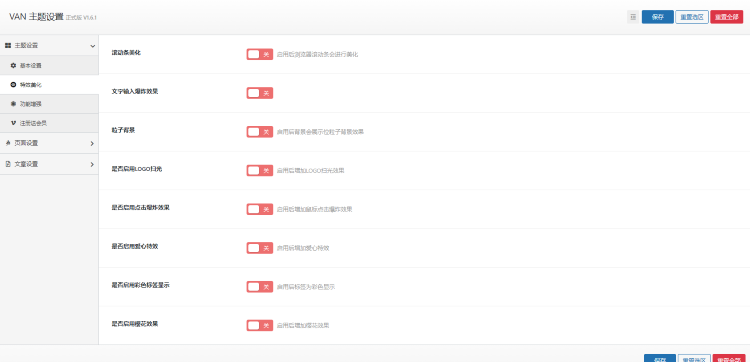Click the 滚动条美化 label
Image resolution: width=750 pixels, height=362 pixels.
tap(126, 53)
